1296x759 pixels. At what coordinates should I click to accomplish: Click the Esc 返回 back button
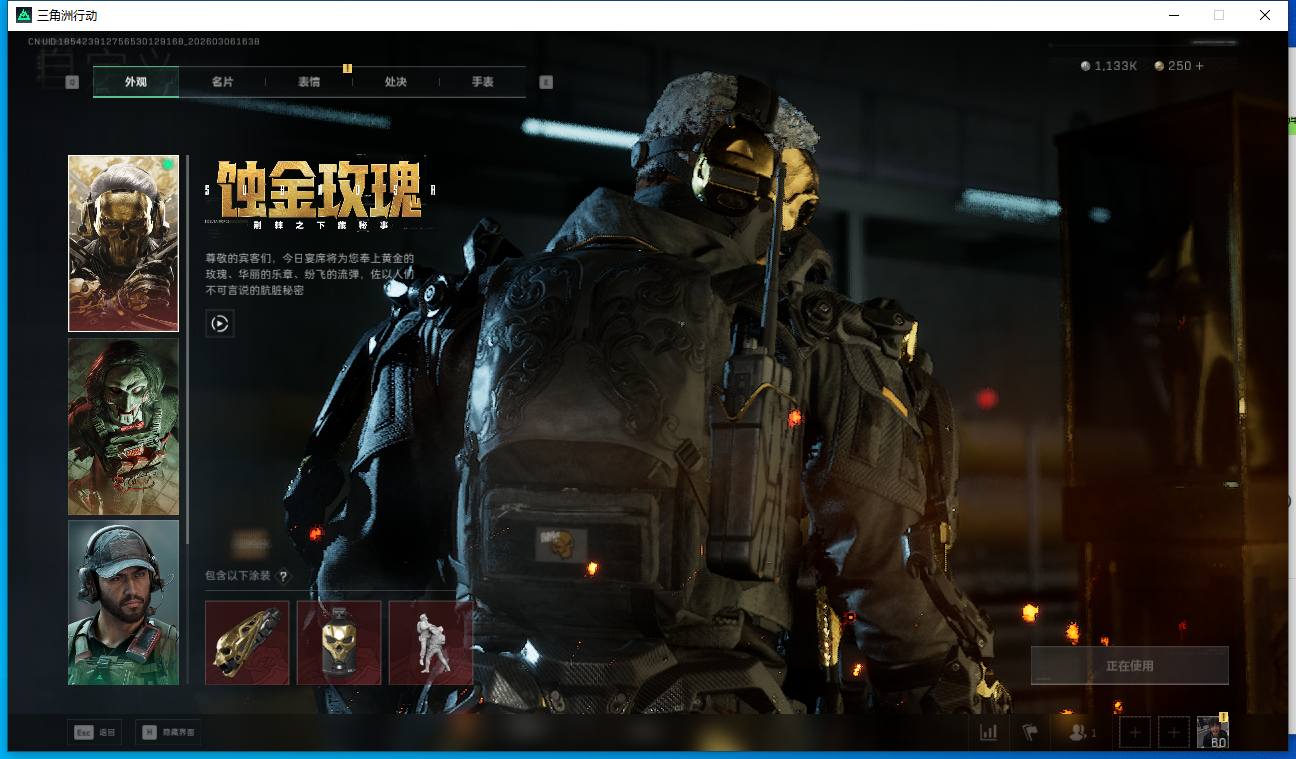tap(96, 732)
